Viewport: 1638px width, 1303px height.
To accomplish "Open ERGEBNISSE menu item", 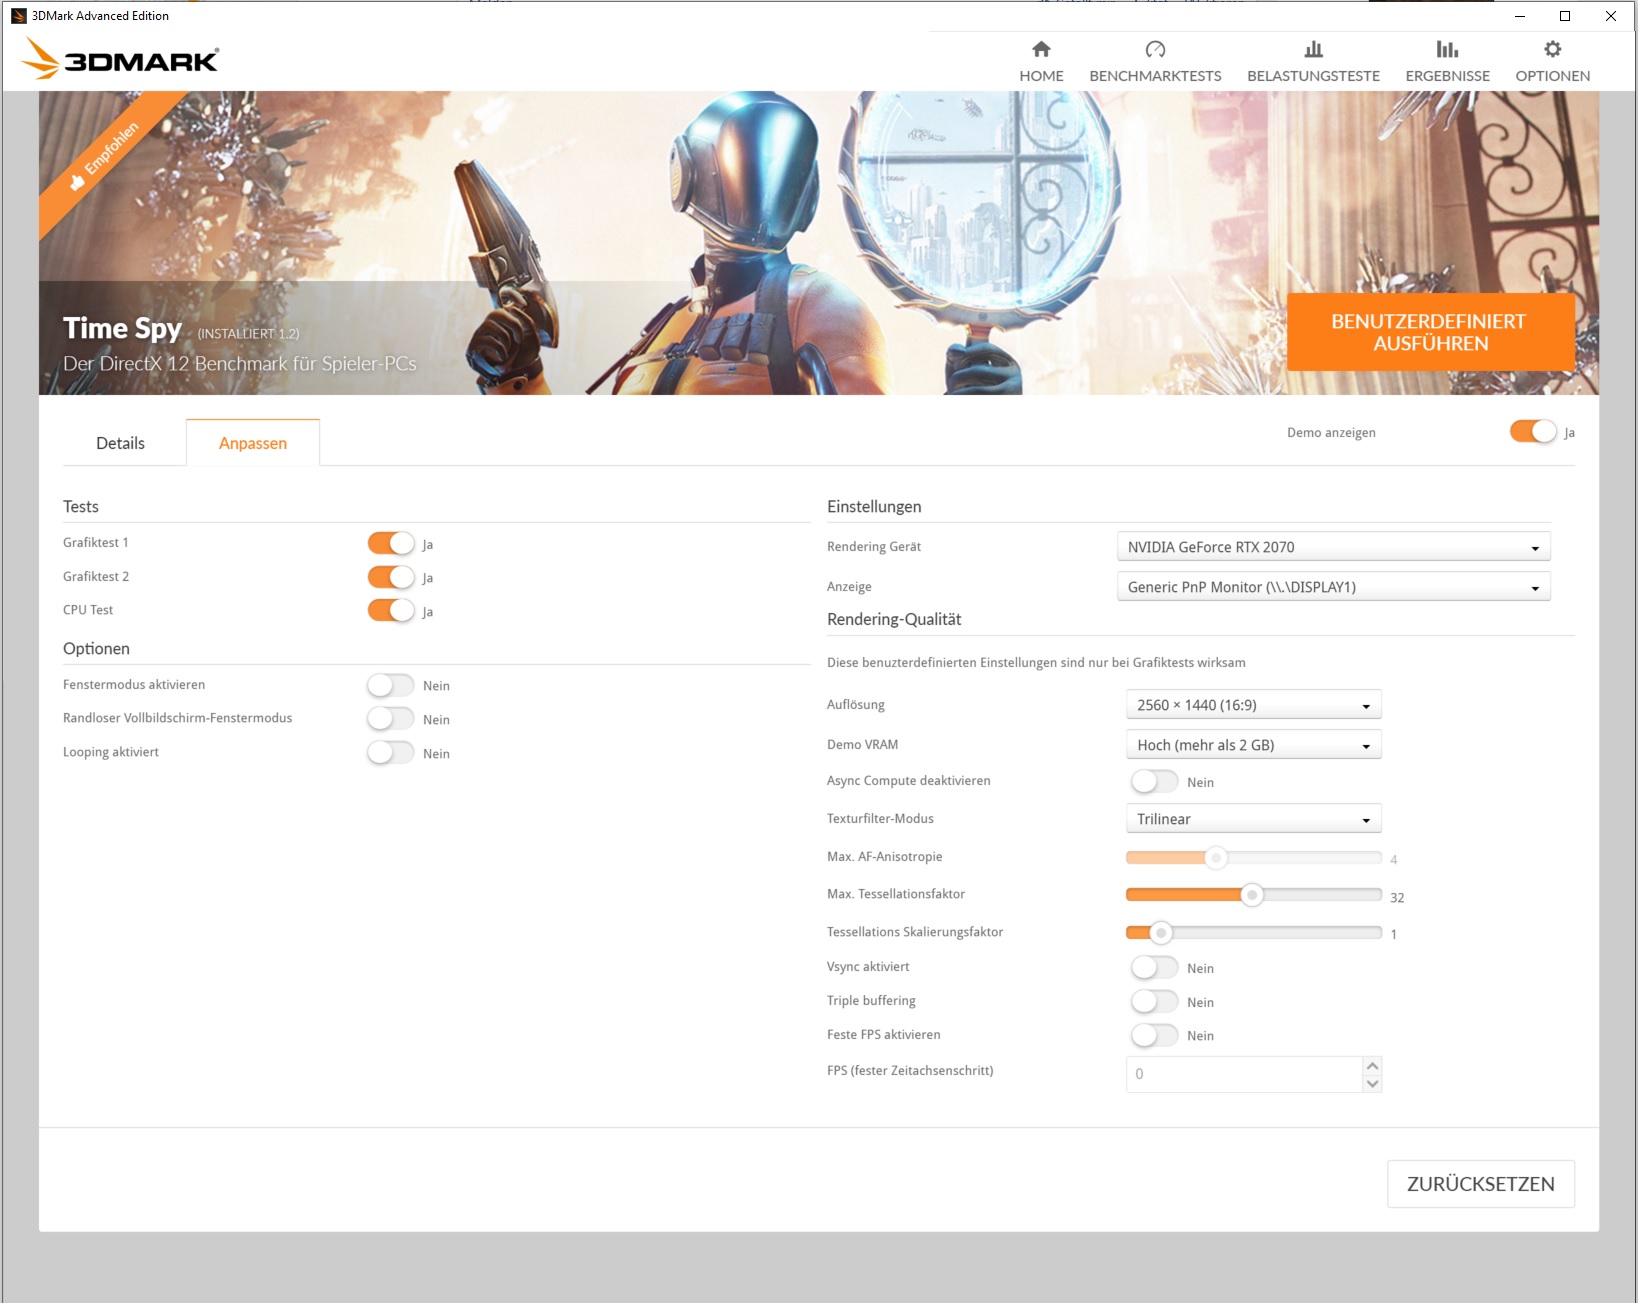I will [1447, 76].
